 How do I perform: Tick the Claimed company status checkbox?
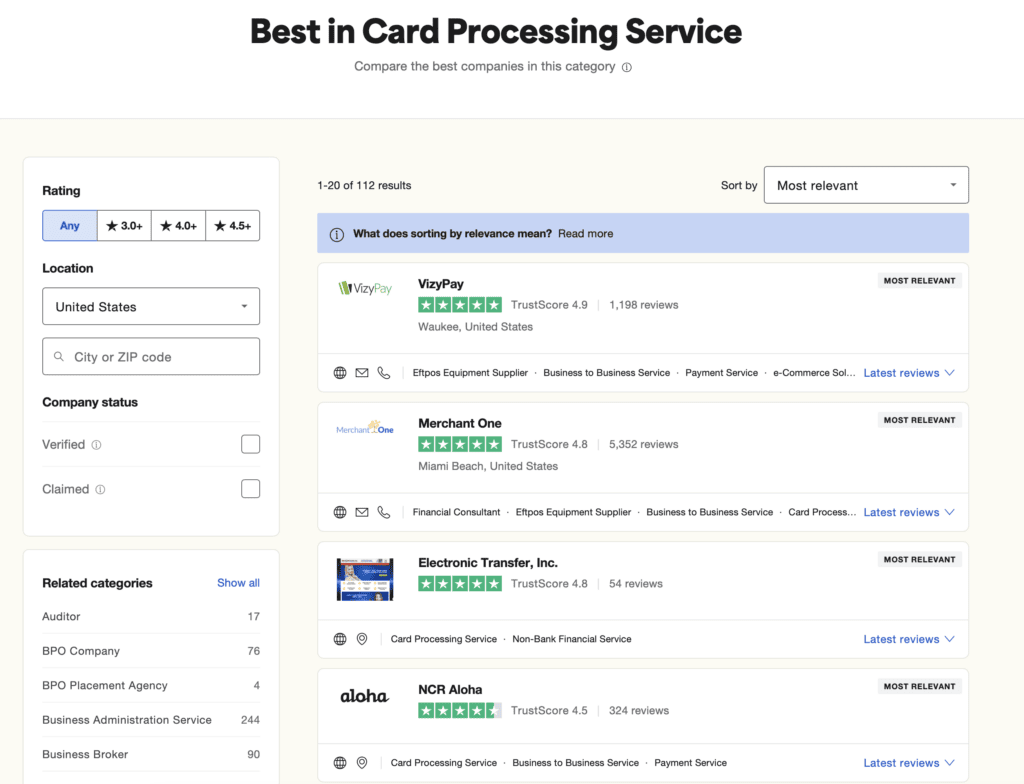(x=250, y=489)
